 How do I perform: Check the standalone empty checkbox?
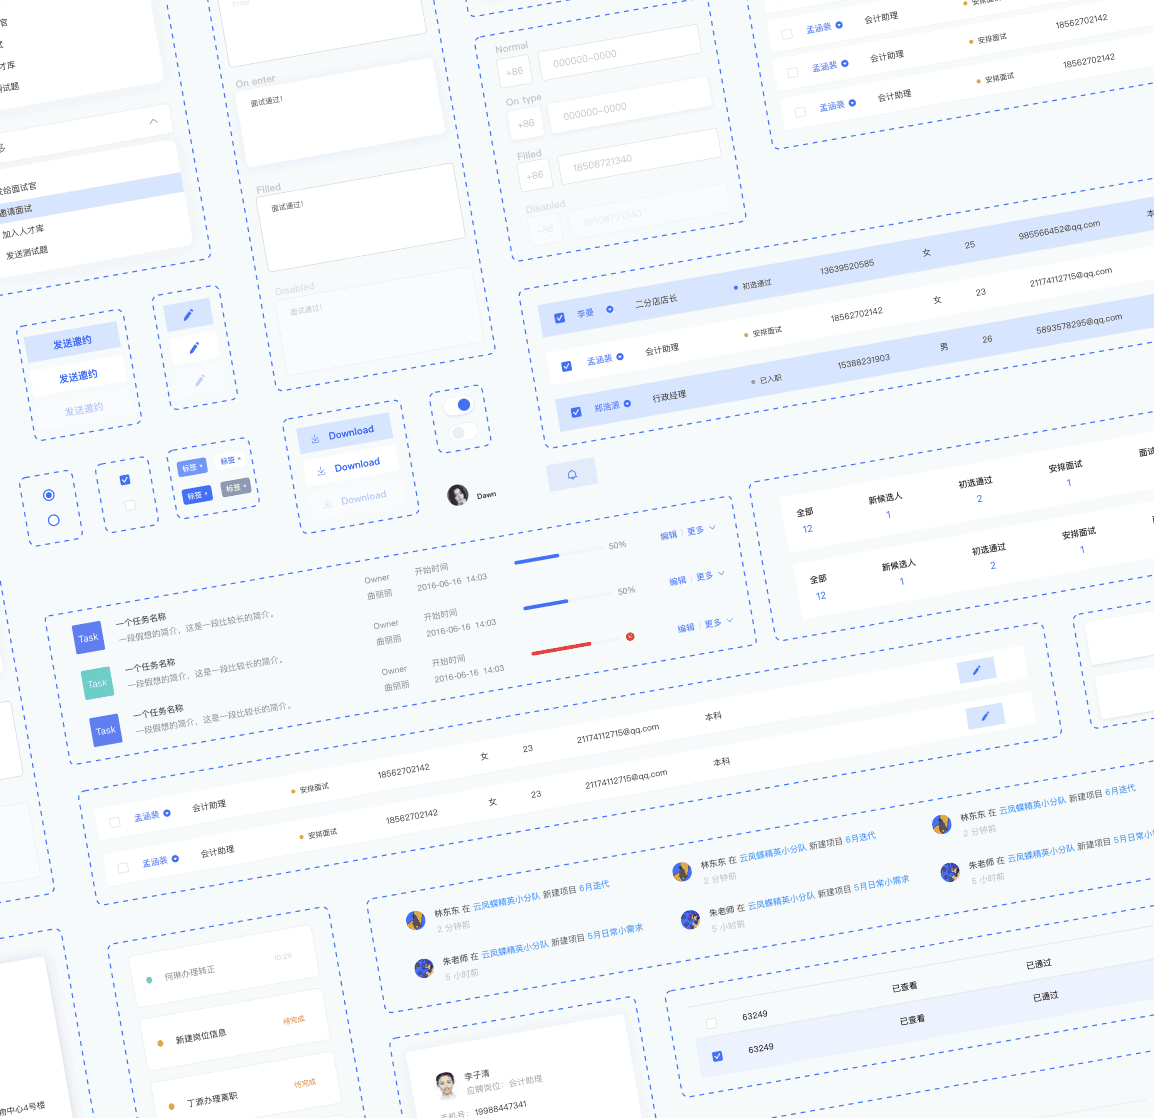(130, 506)
